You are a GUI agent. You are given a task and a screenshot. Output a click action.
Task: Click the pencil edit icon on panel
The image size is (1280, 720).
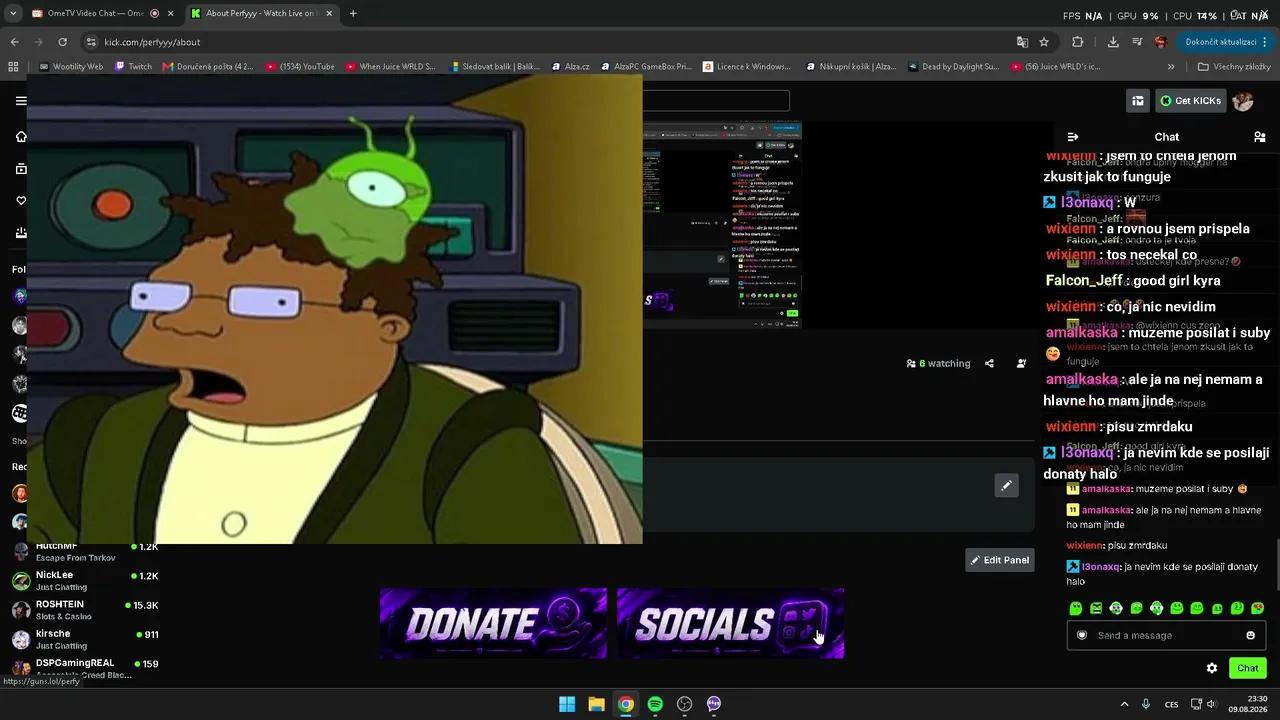point(1007,486)
